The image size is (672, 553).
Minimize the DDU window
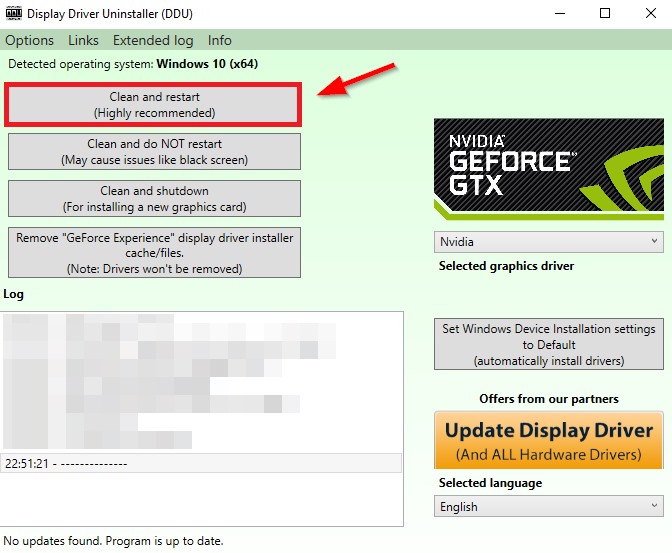tap(560, 13)
